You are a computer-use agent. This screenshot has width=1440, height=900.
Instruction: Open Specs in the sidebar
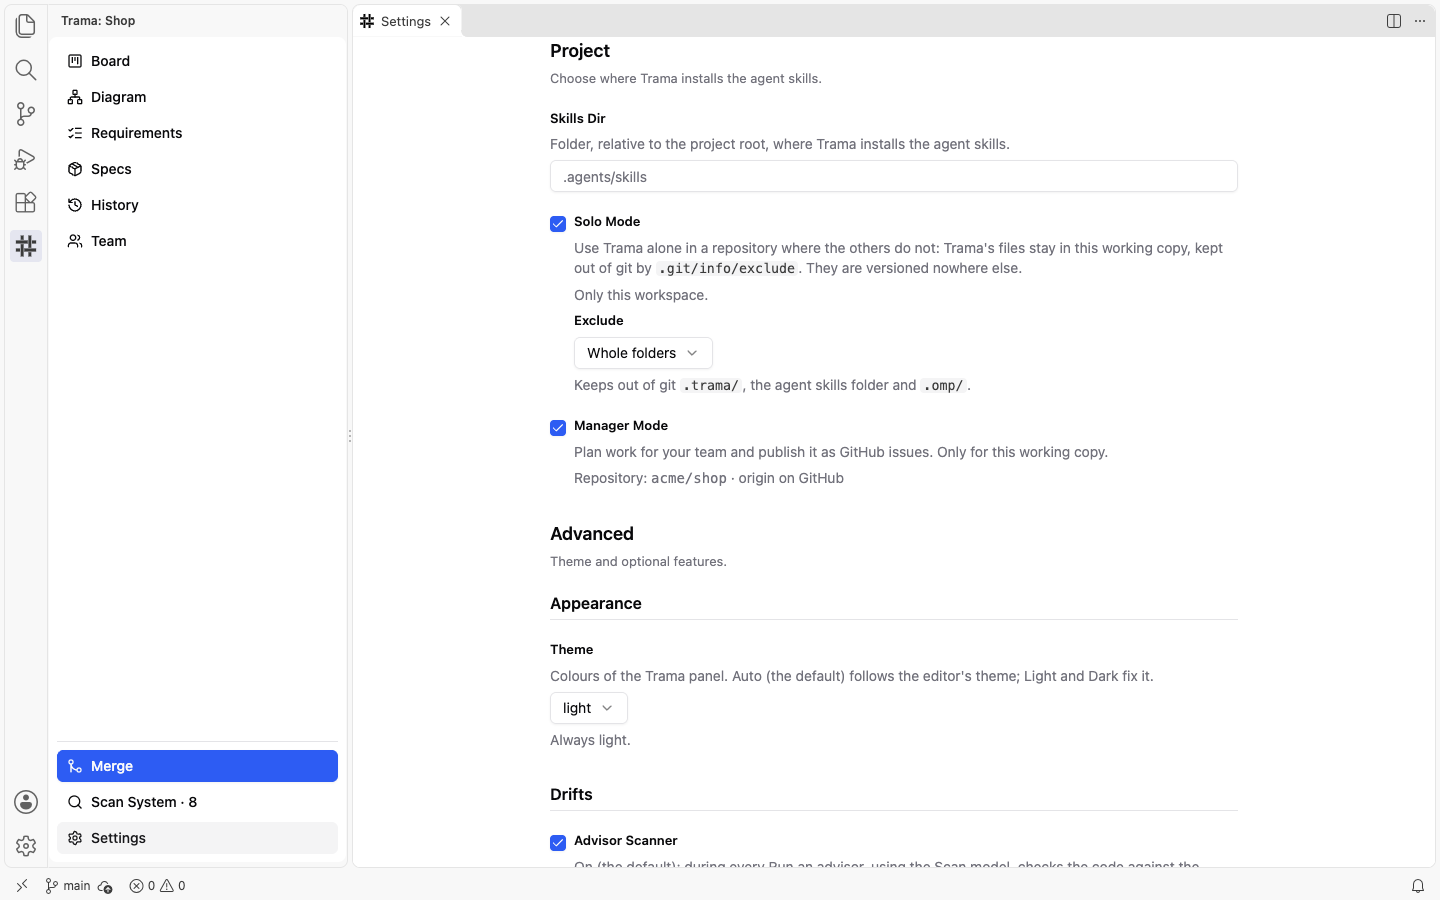pyautogui.click(x=197, y=169)
